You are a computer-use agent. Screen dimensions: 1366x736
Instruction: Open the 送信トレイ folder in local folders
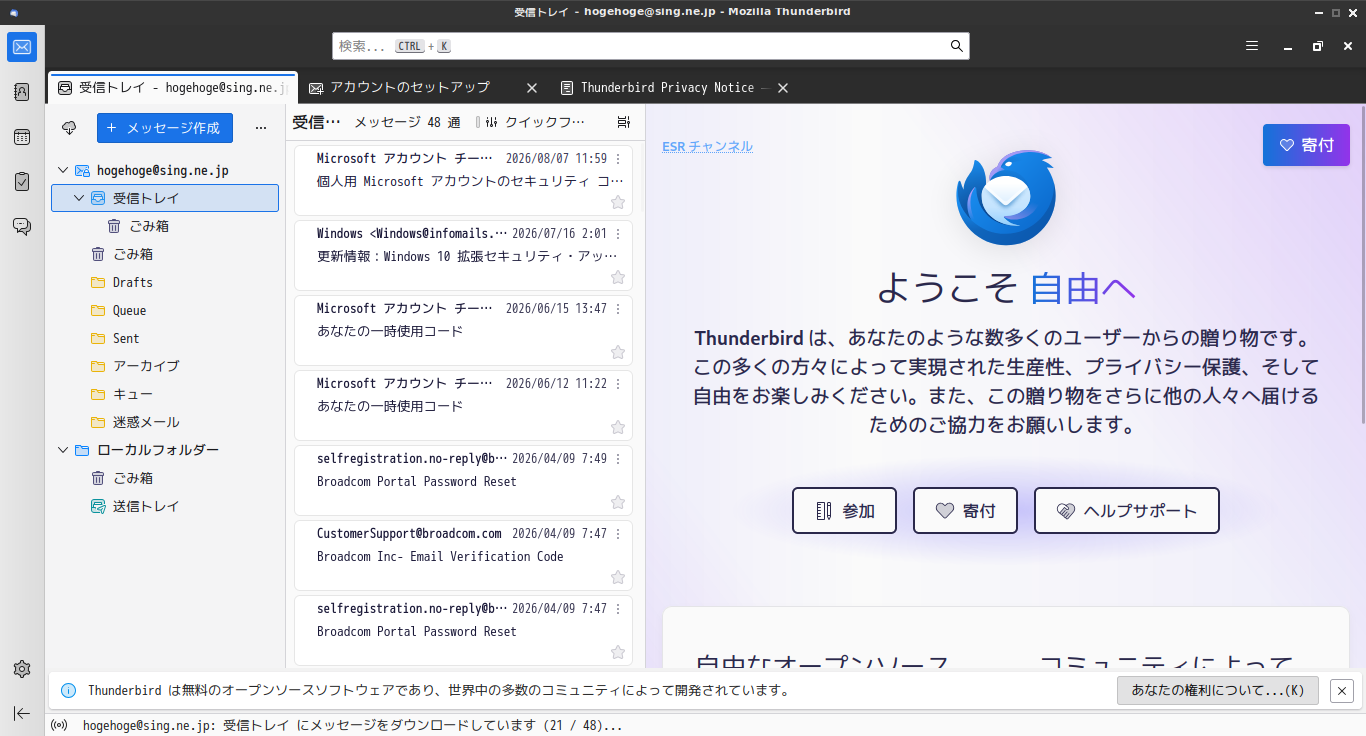pos(165,507)
